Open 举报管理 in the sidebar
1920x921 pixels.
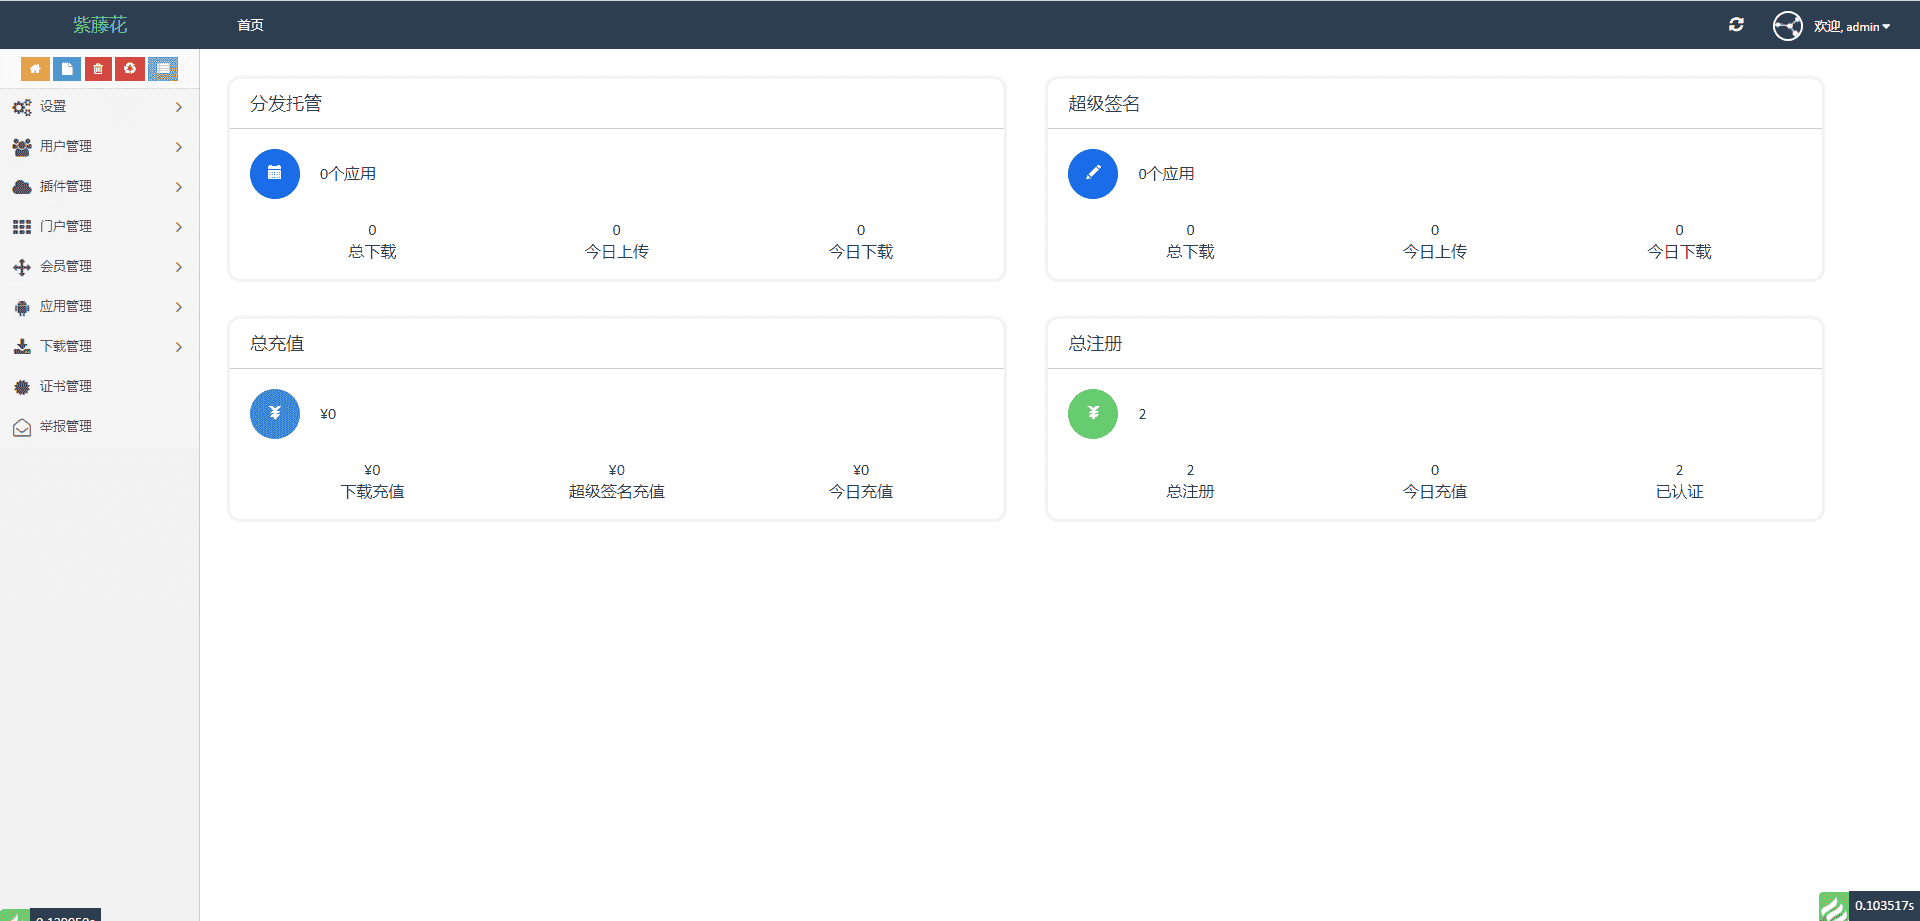point(99,427)
